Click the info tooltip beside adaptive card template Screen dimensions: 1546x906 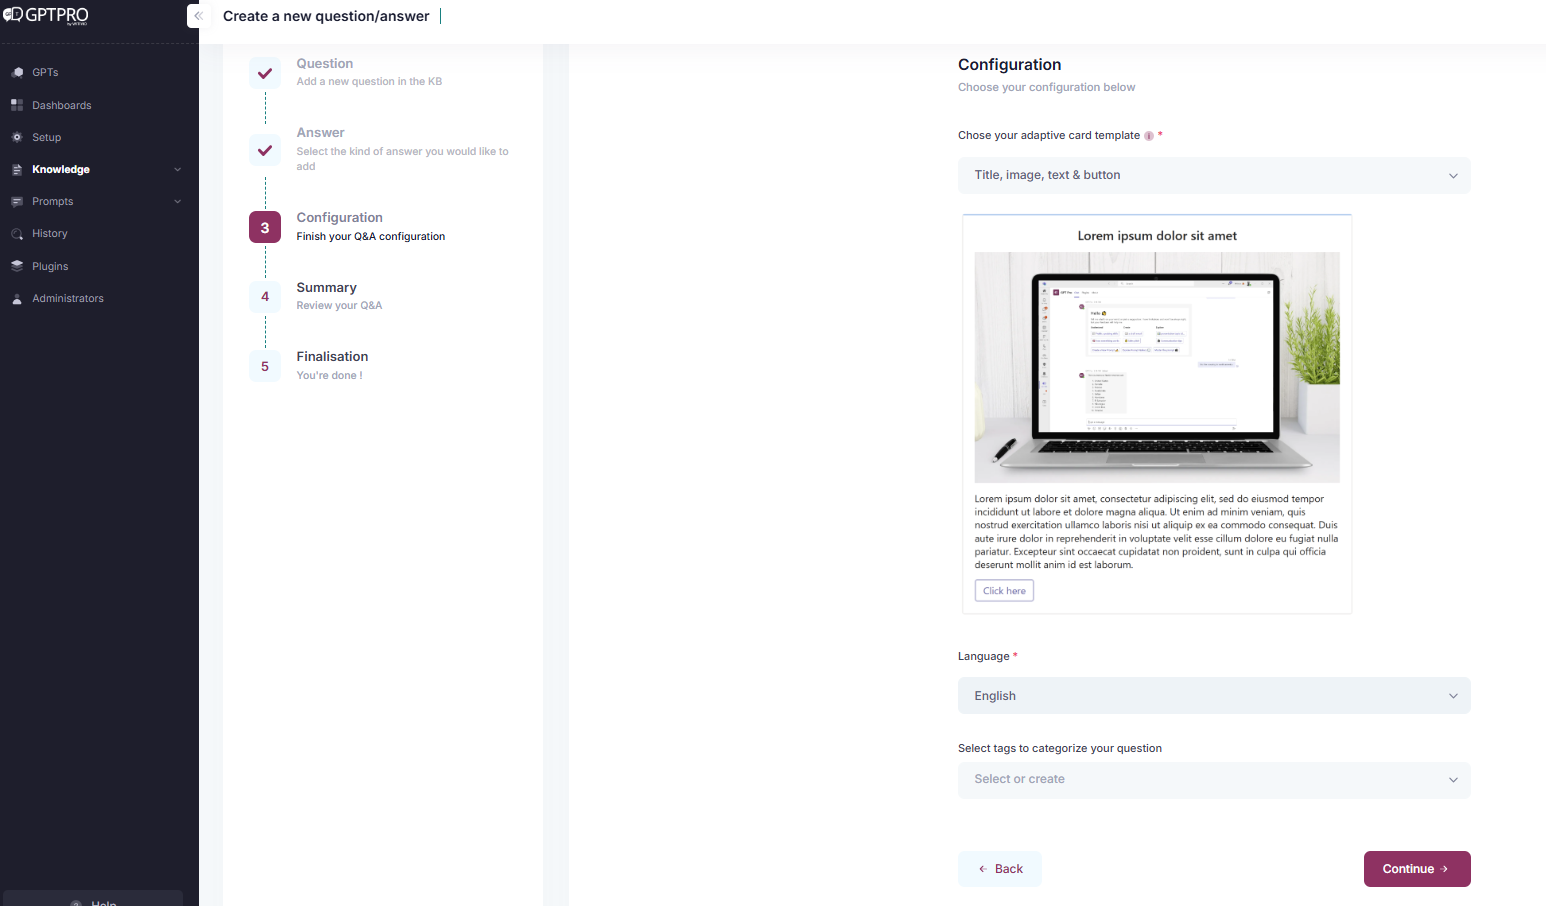coord(1150,135)
